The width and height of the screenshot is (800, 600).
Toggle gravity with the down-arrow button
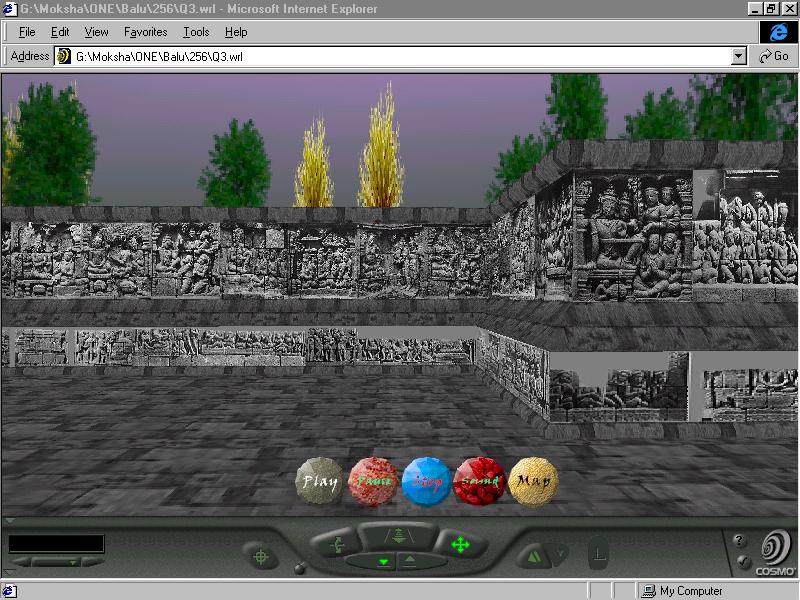[x=382, y=562]
